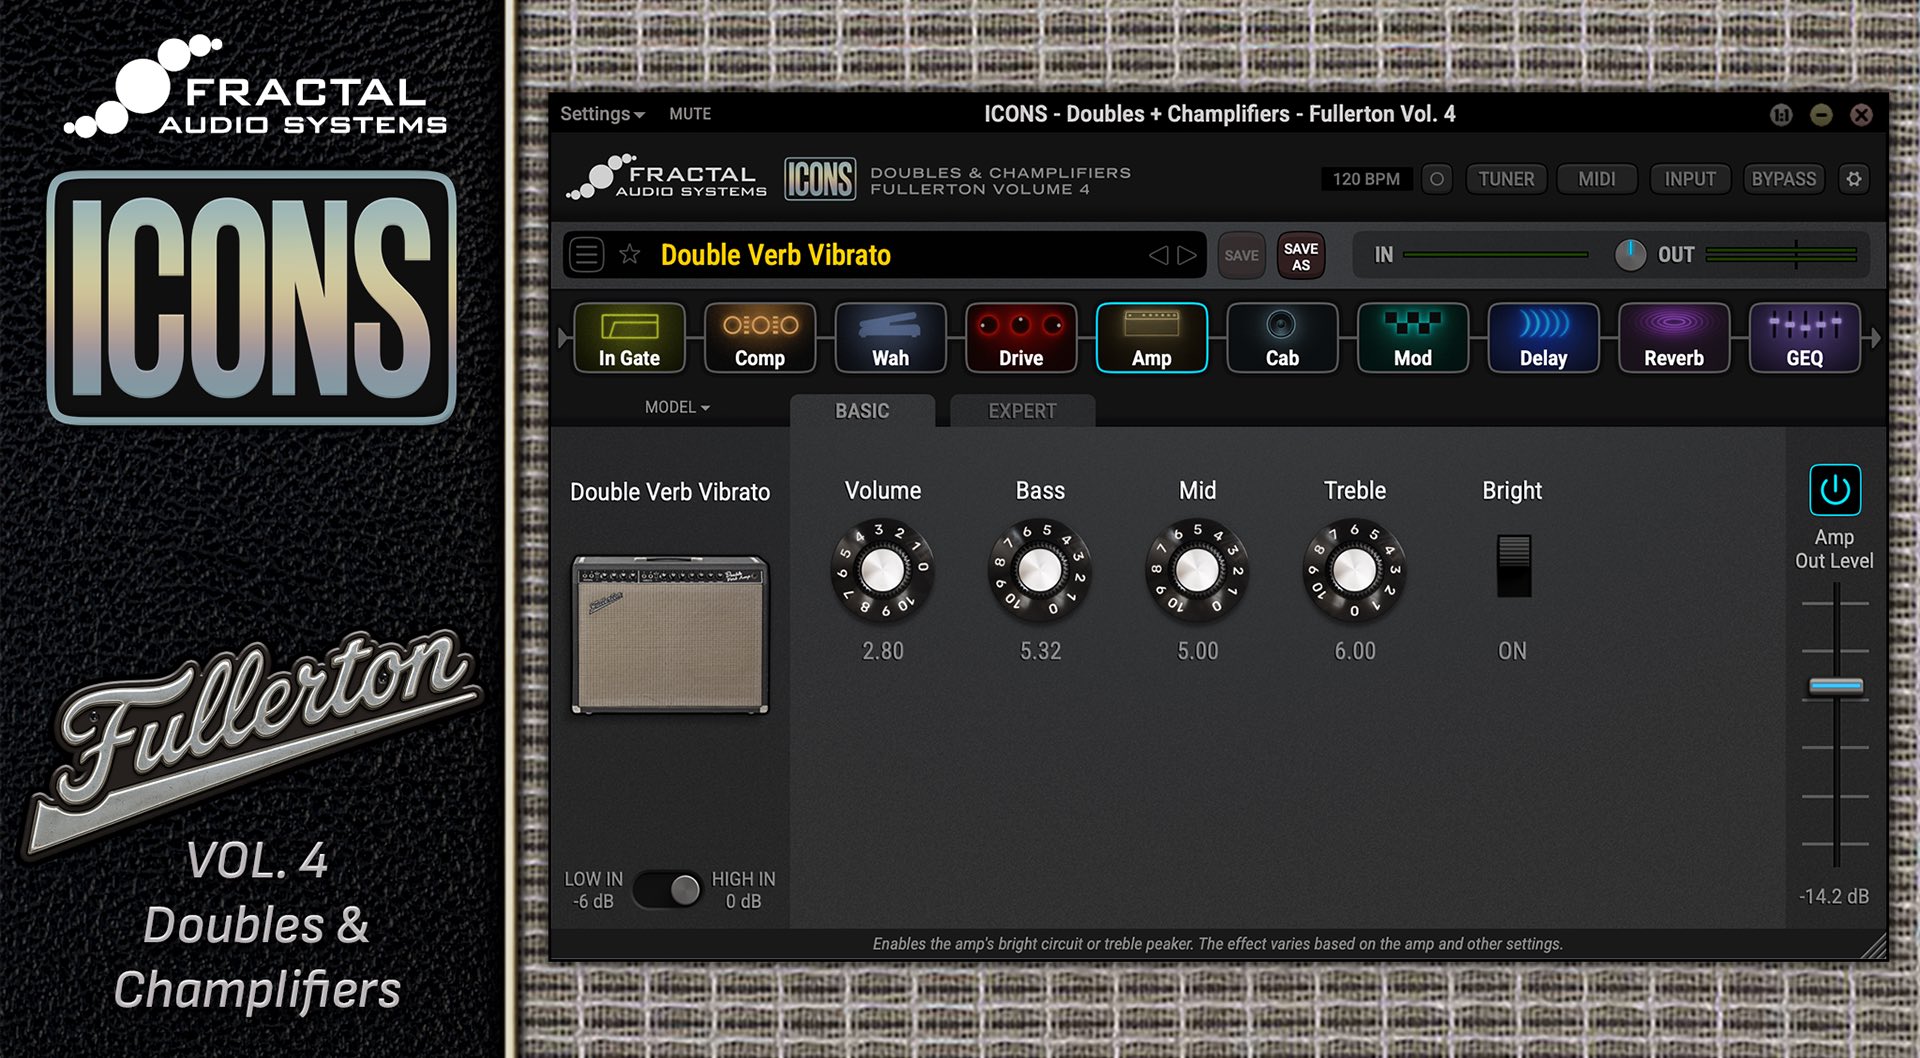Click the Bass value 5.32

click(x=1040, y=651)
